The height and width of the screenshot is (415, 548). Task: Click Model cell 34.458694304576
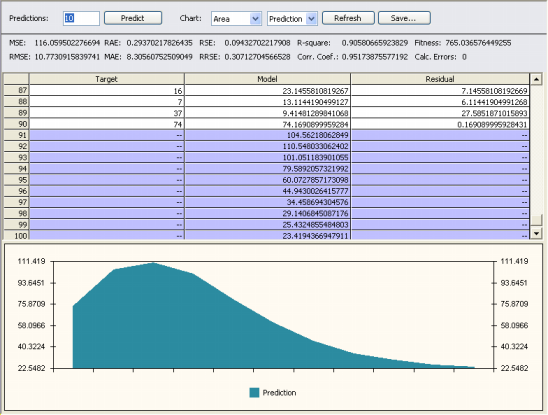pos(267,202)
